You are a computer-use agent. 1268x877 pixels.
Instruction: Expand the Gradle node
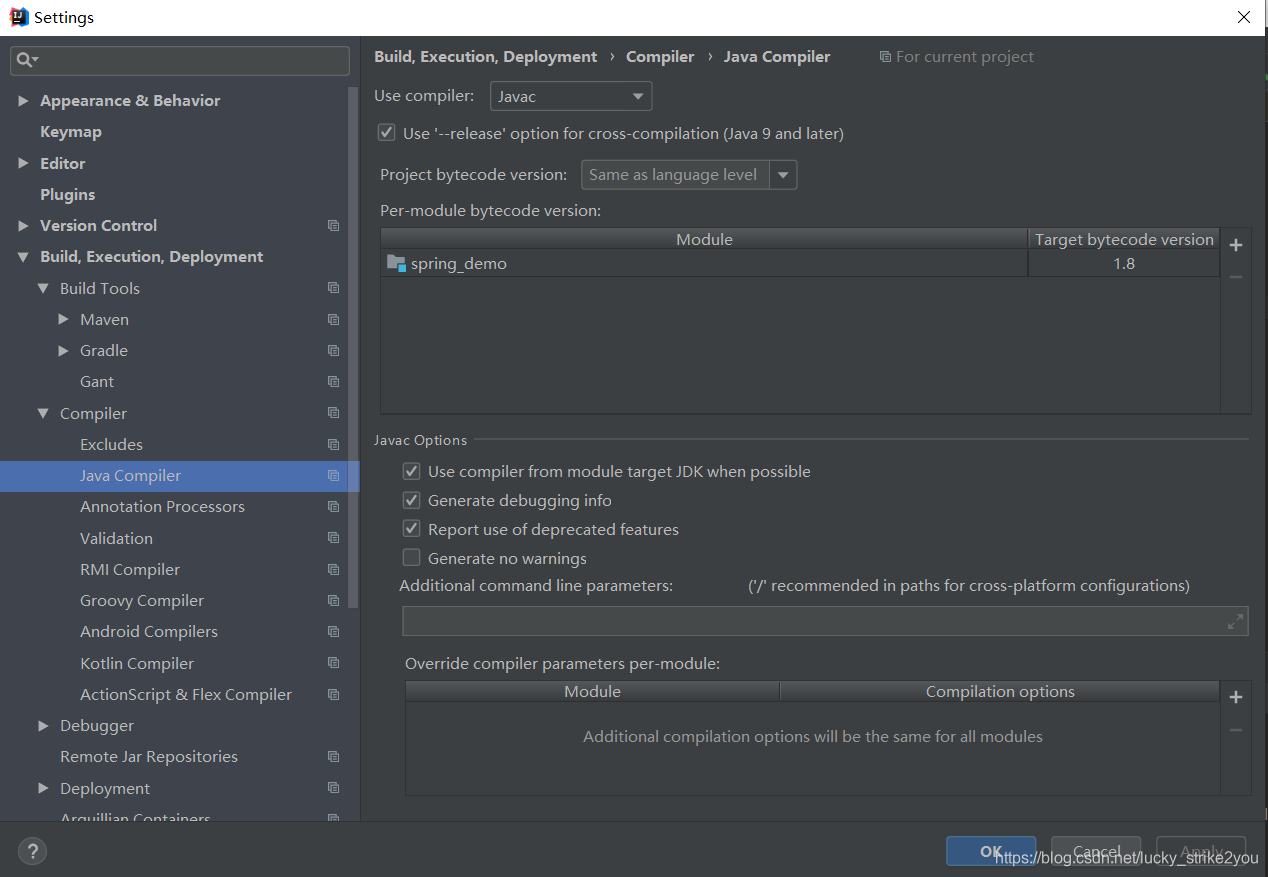pyautogui.click(x=64, y=351)
